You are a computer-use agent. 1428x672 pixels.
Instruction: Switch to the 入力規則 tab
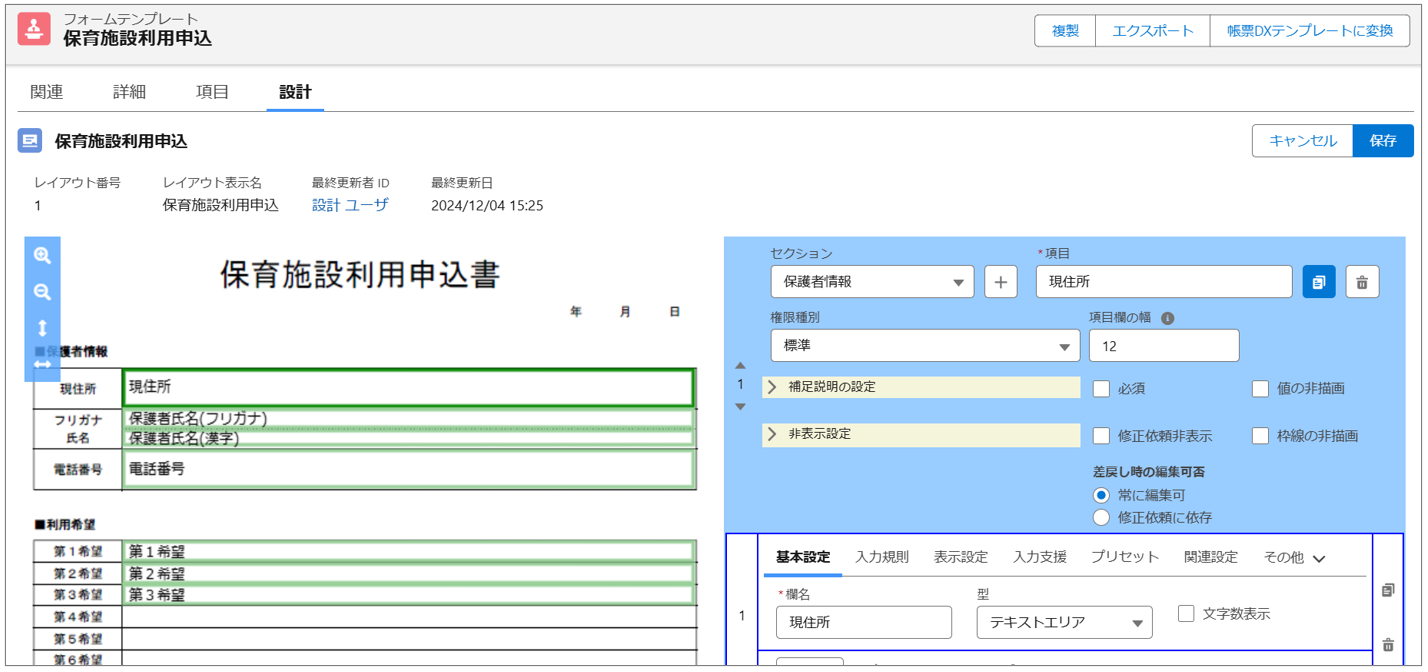[881, 557]
